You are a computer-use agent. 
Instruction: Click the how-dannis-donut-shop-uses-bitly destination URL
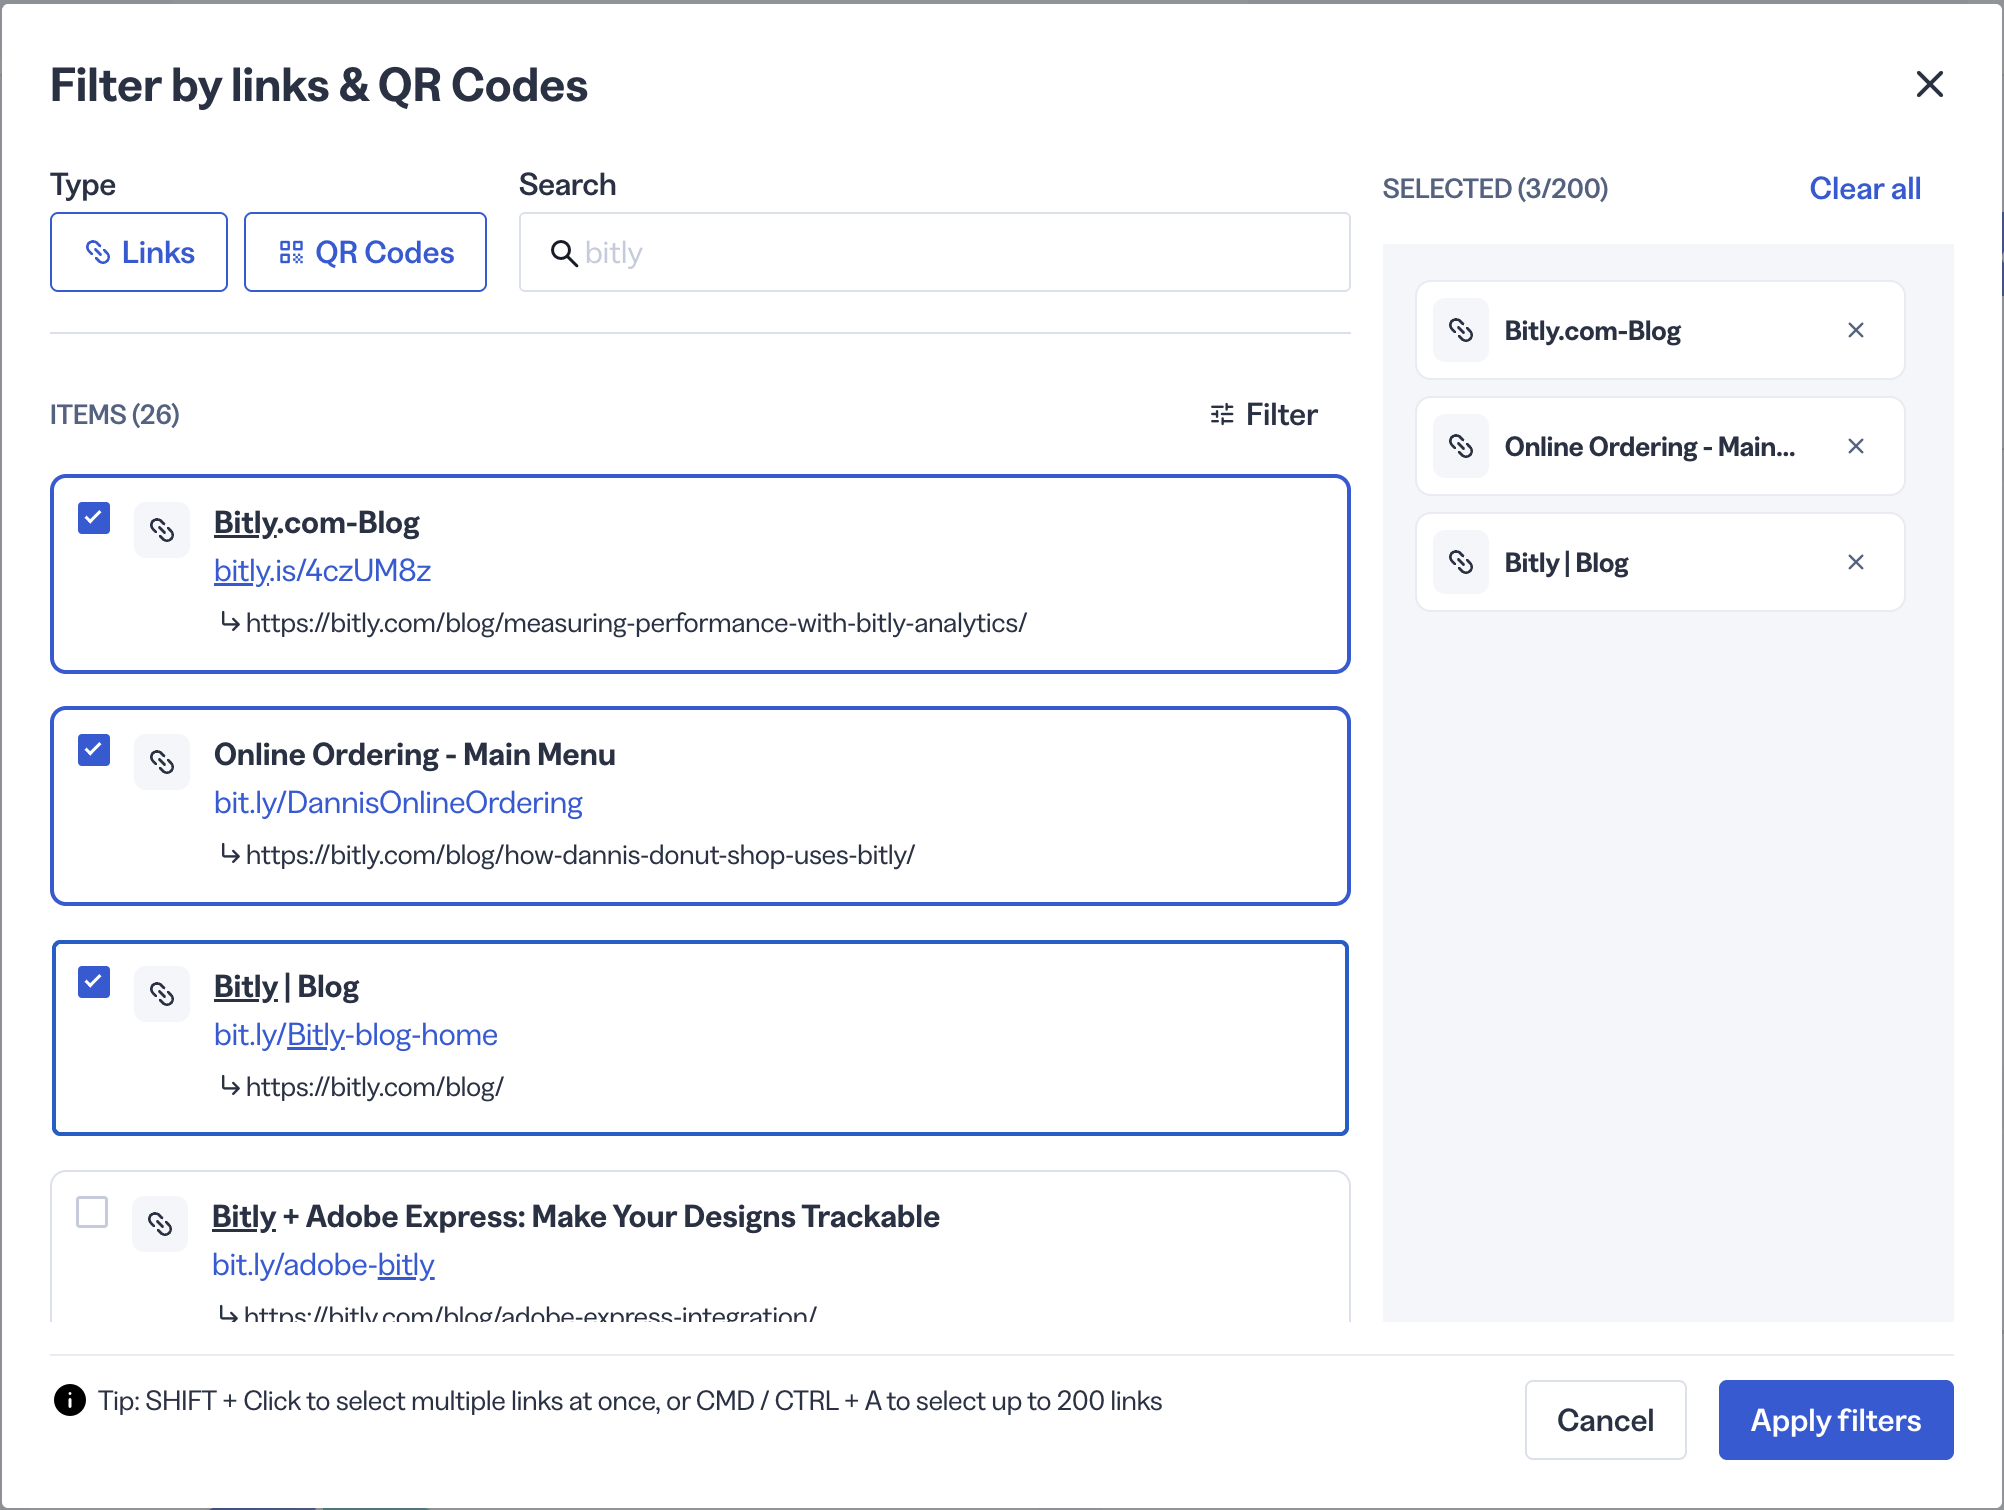pyautogui.click(x=580, y=855)
